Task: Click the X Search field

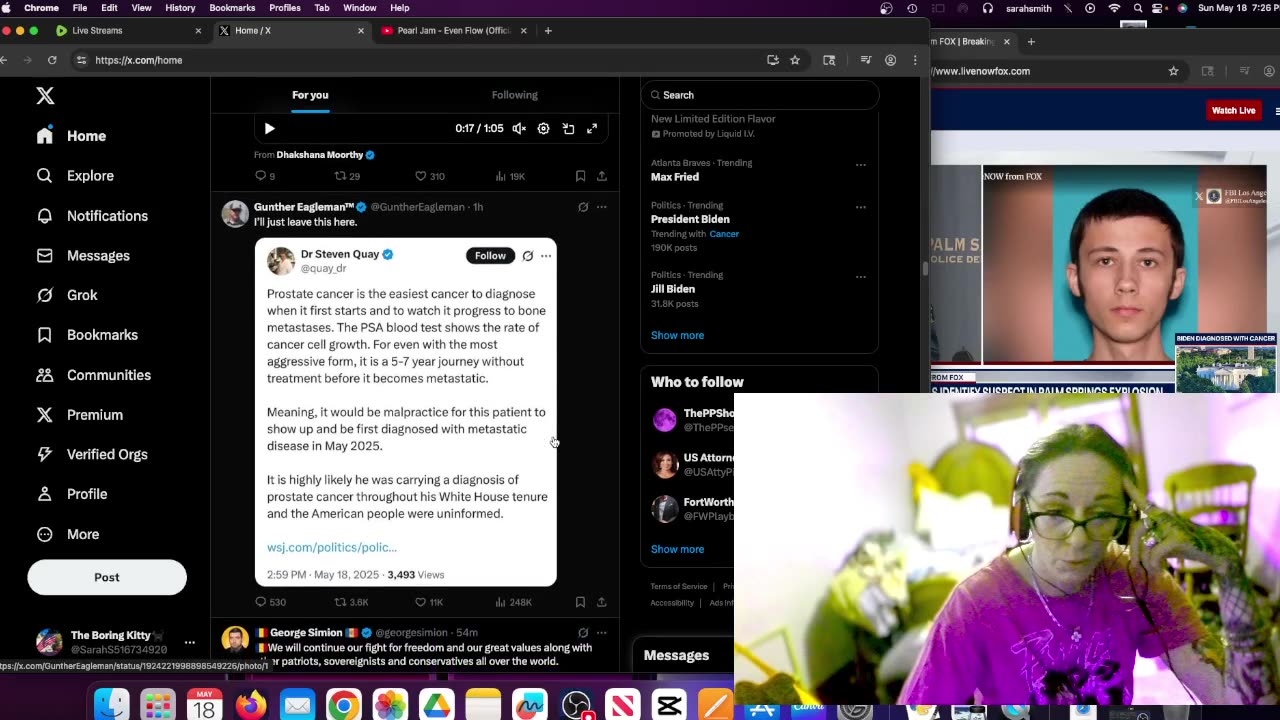Action: pos(760,95)
